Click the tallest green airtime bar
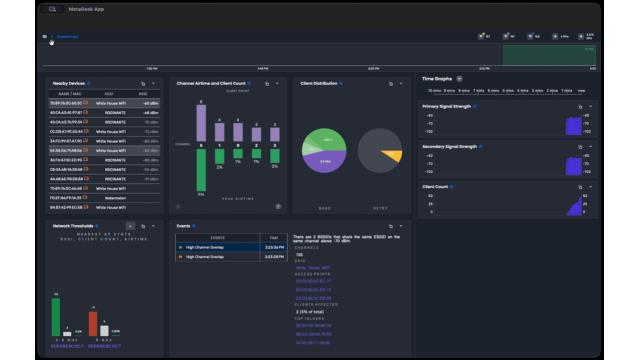Viewport: 640px width, 360px height. click(201, 170)
